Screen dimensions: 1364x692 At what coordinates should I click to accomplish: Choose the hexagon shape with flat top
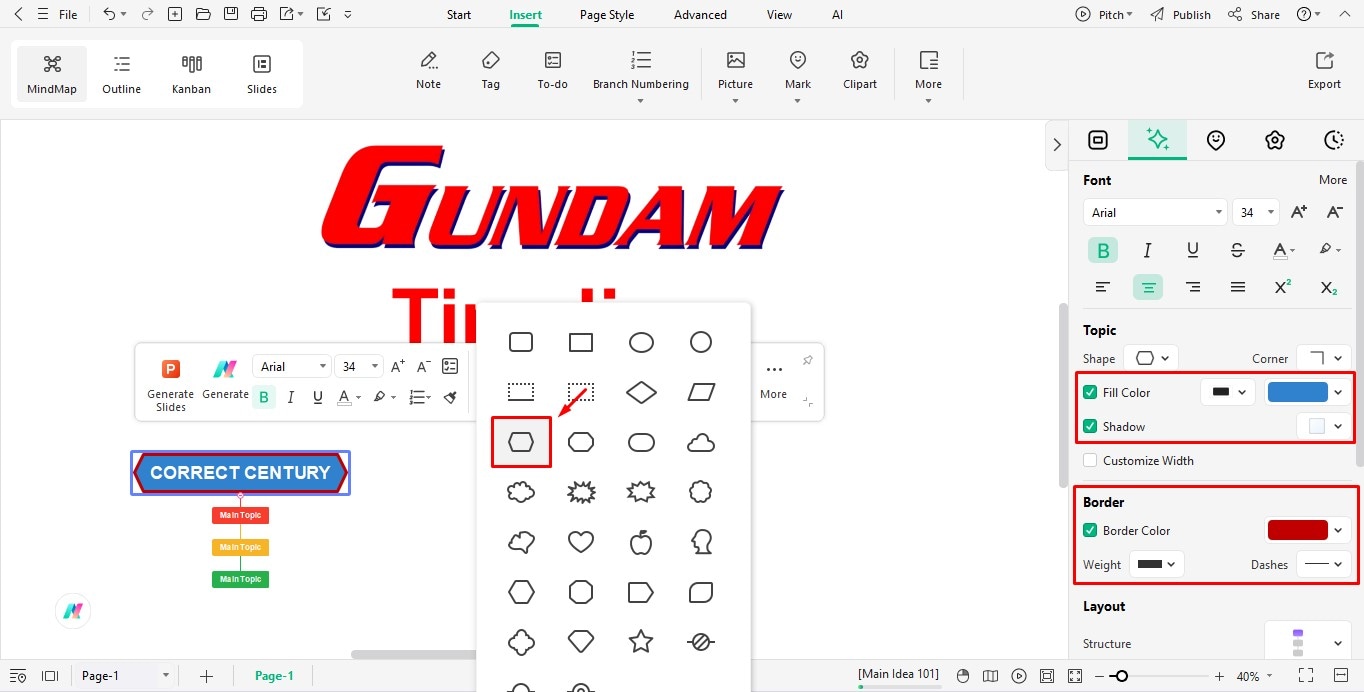[521, 442]
